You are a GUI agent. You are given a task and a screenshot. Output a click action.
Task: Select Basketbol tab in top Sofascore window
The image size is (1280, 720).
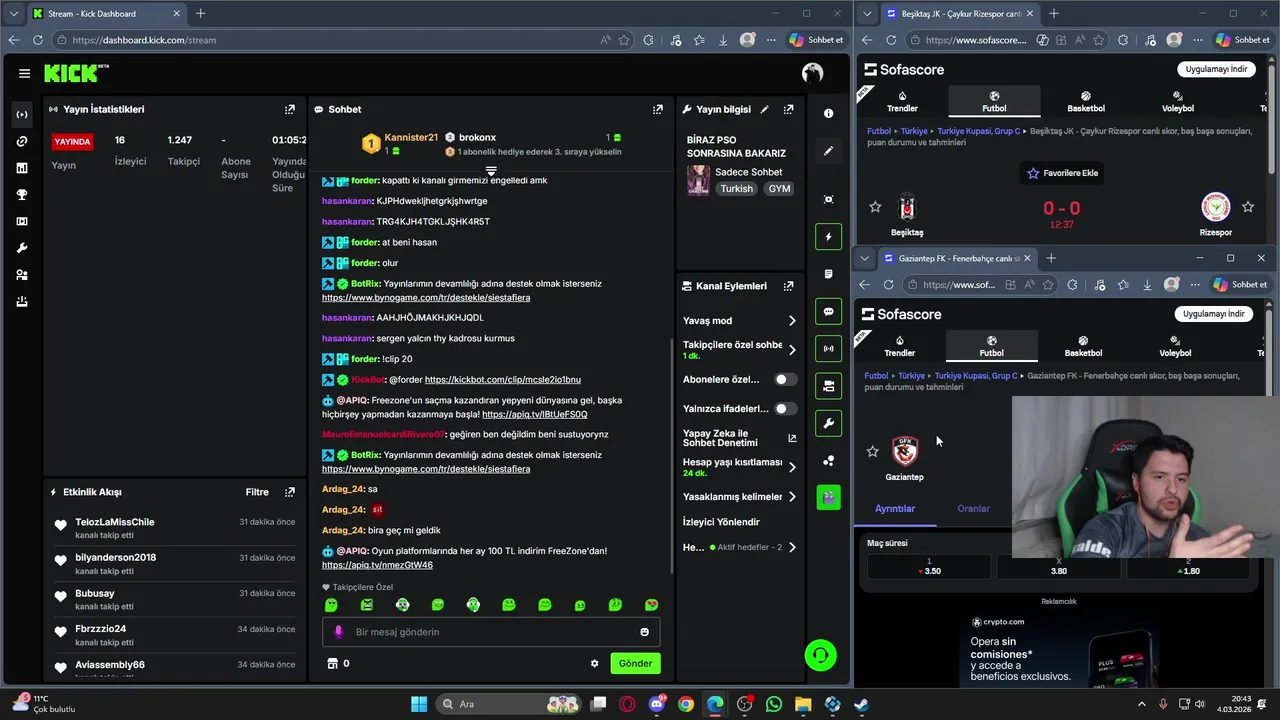click(1086, 102)
